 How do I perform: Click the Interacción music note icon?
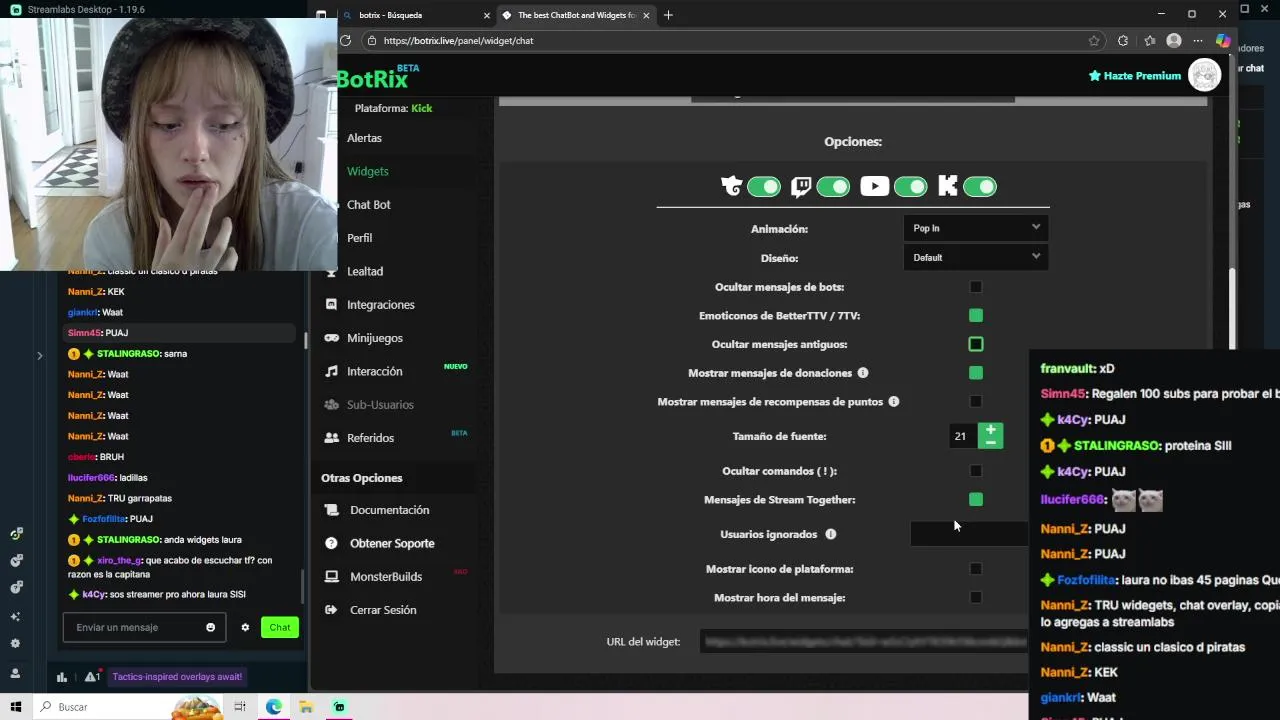[x=332, y=371]
